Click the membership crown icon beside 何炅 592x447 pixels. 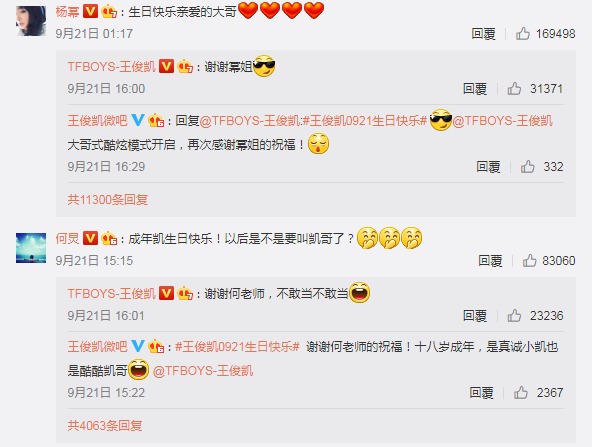[x=109, y=238]
